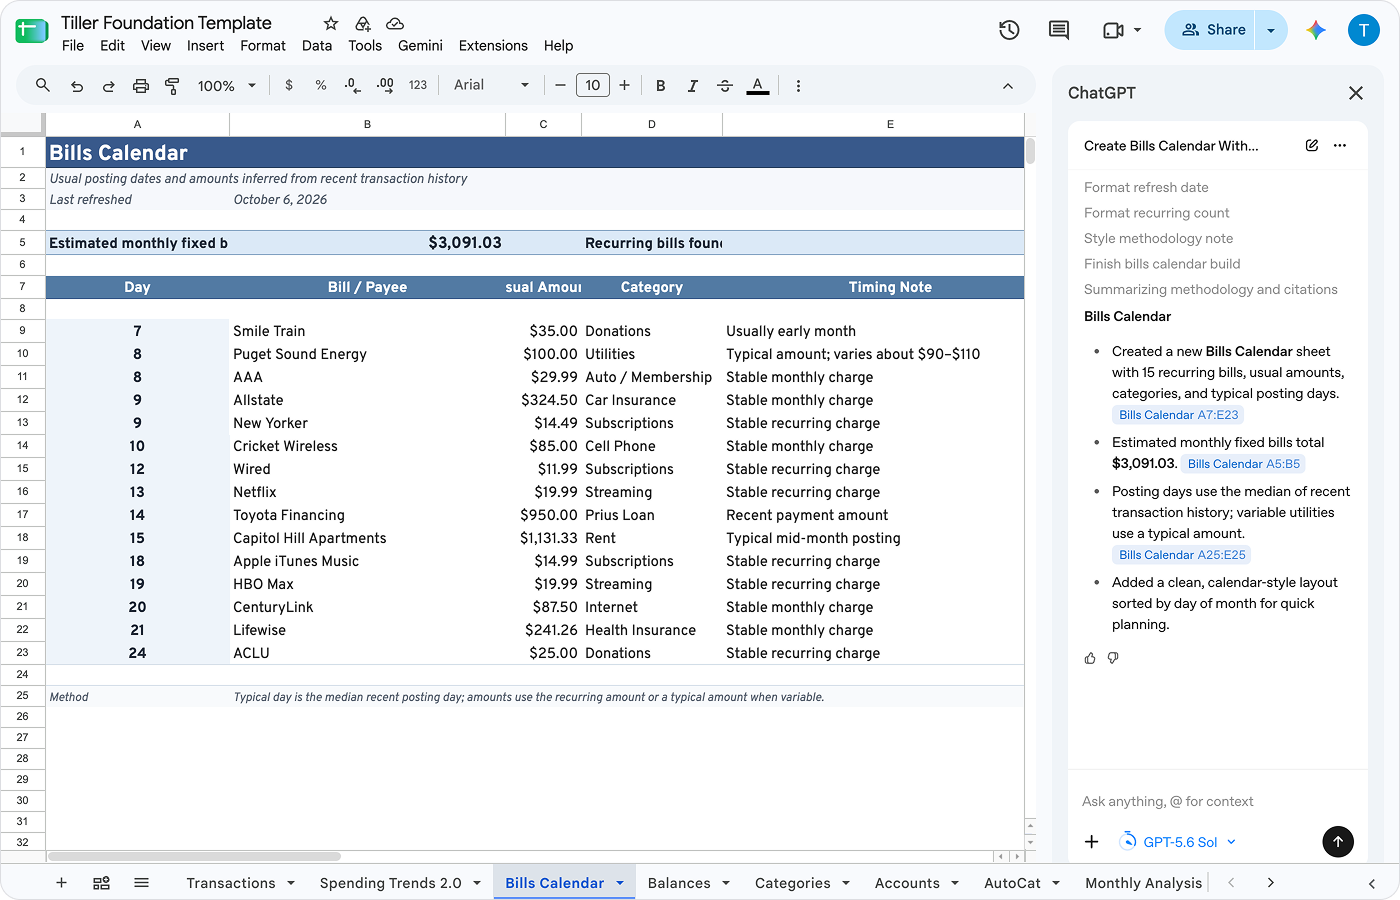Image resolution: width=1400 pixels, height=900 pixels.
Task: Collapse the toolbar menus chevron
Action: click(x=1008, y=86)
